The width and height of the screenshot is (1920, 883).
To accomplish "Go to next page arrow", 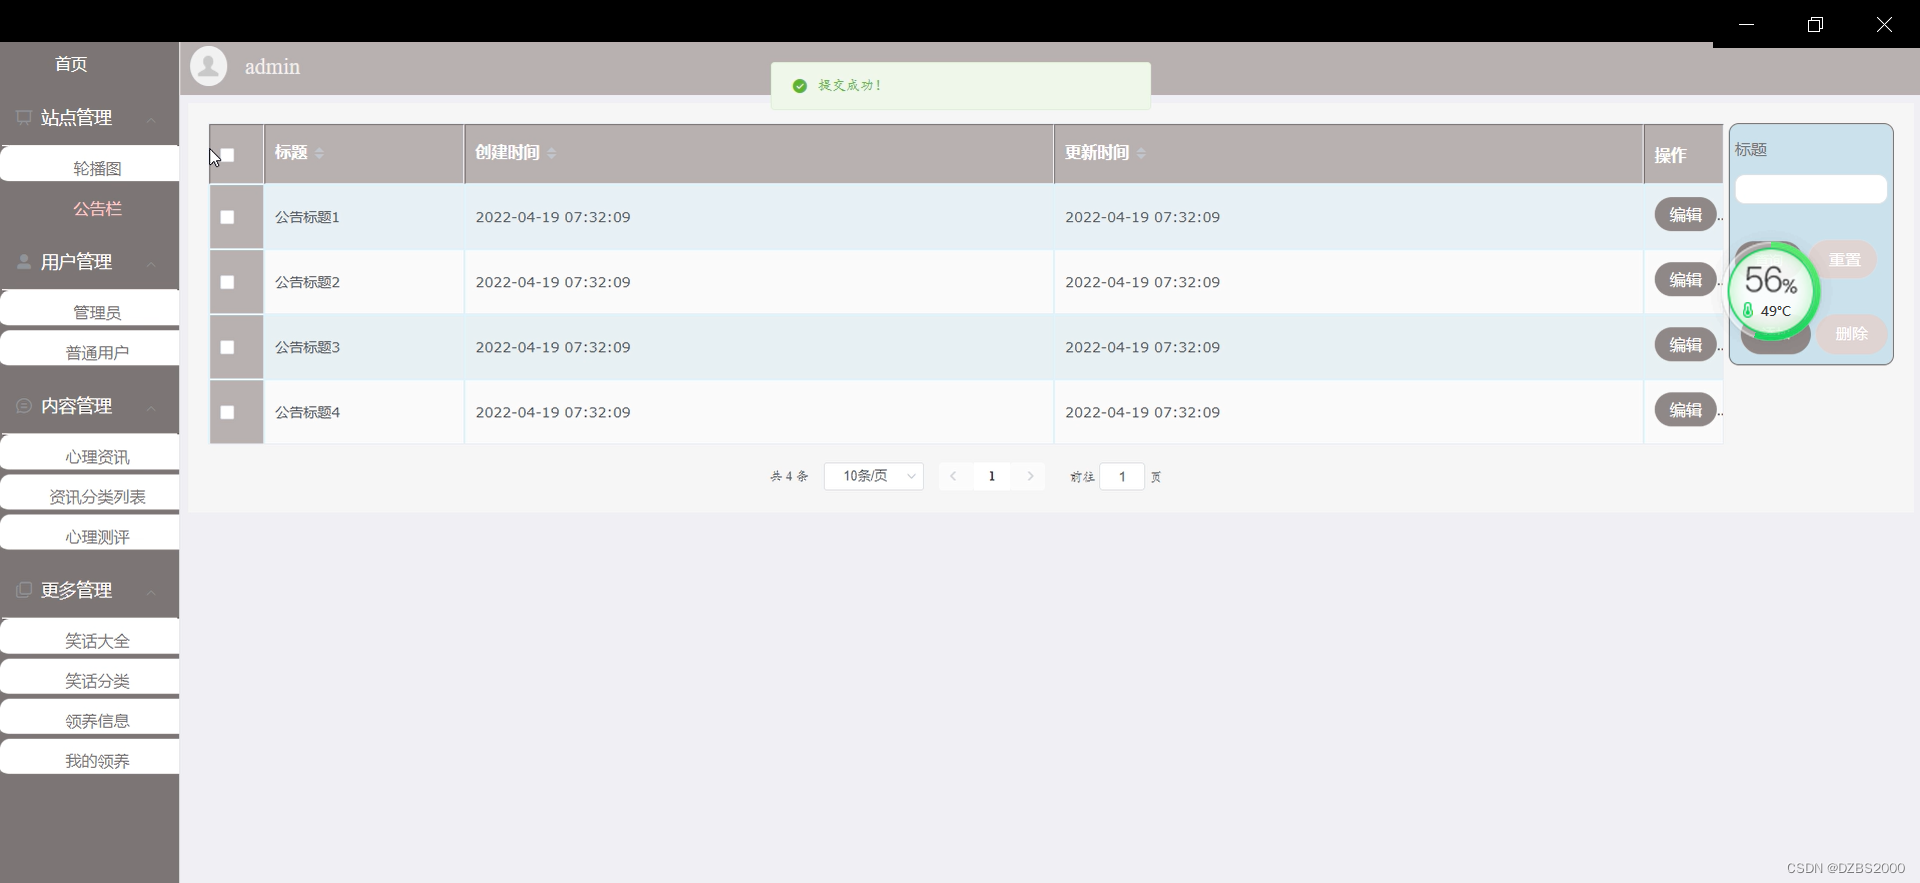I will coord(1030,476).
